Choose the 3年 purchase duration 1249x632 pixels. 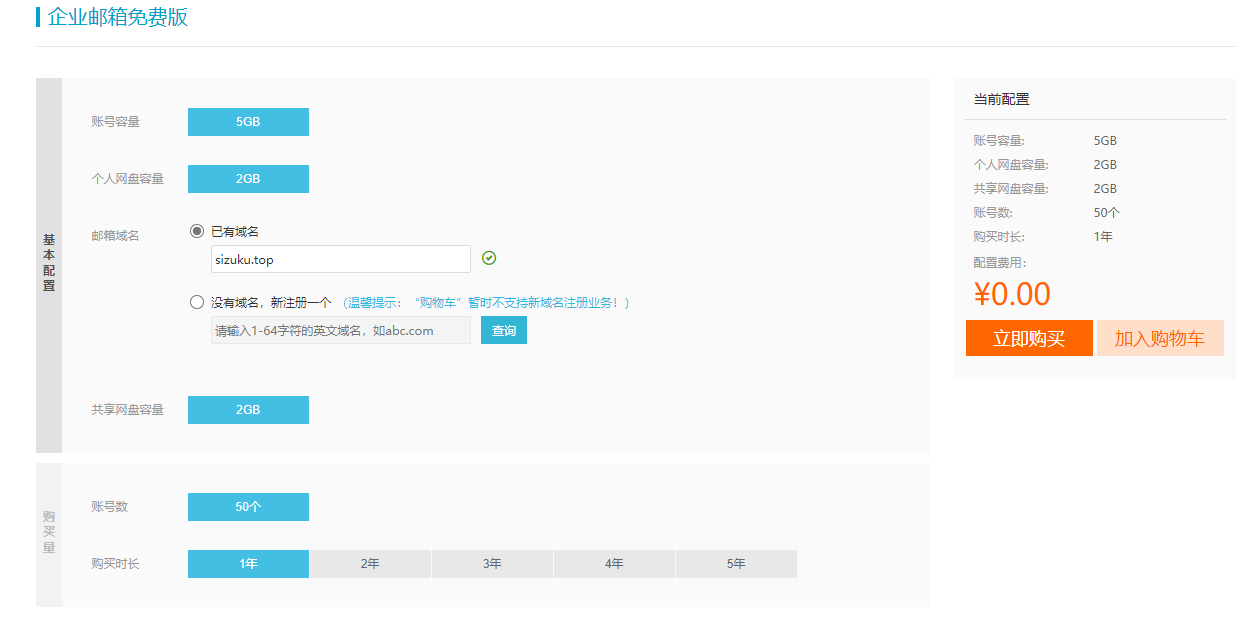(492, 564)
